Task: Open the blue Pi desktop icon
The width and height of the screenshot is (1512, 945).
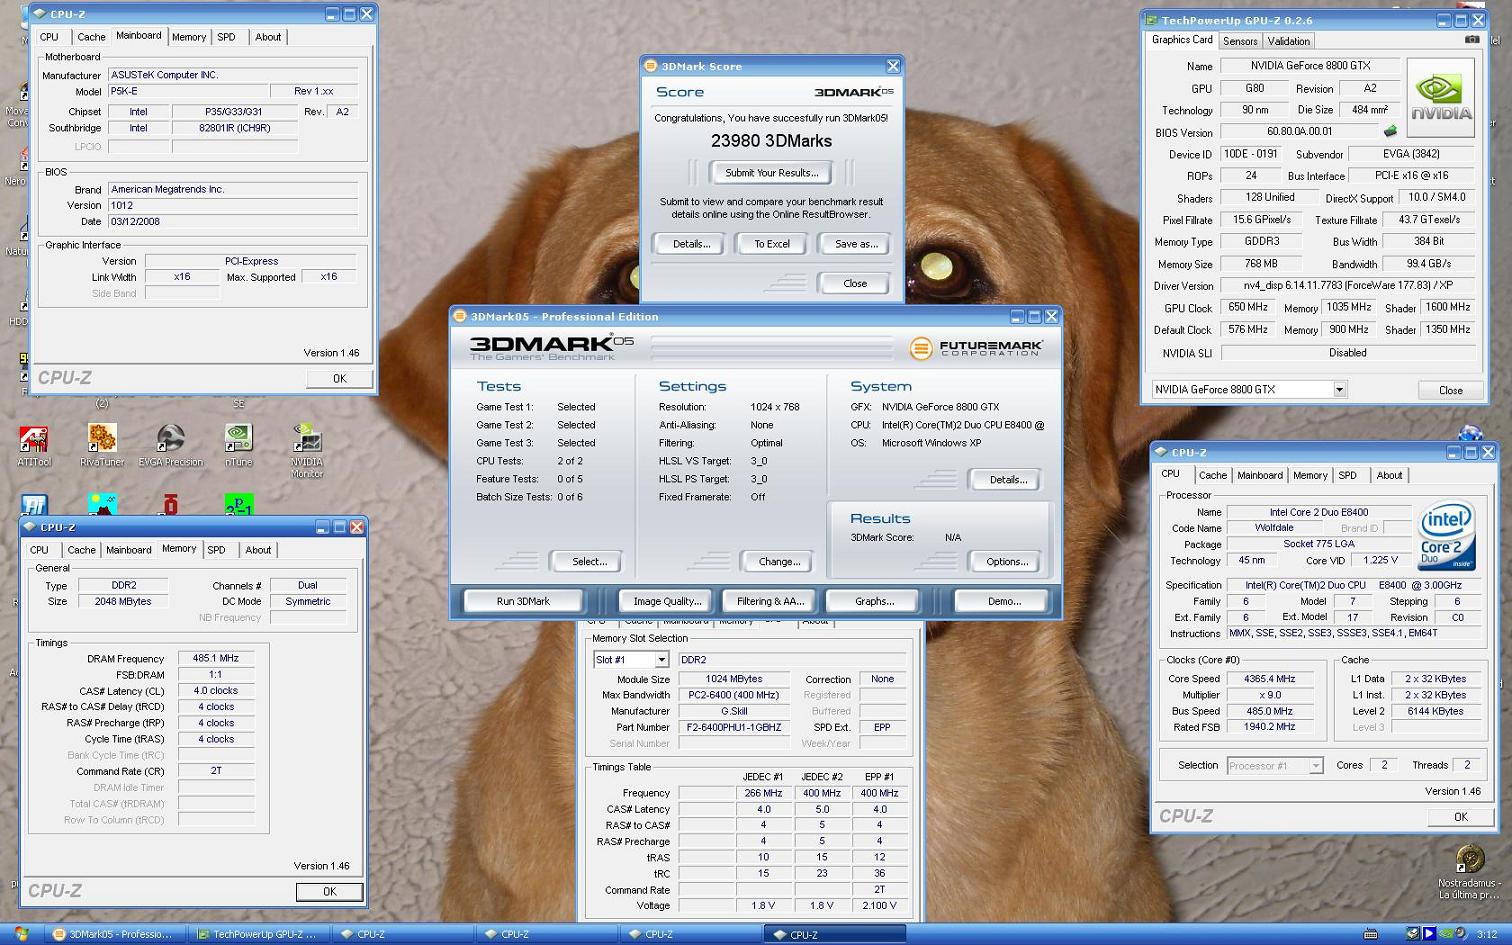Action: coord(34,504)
